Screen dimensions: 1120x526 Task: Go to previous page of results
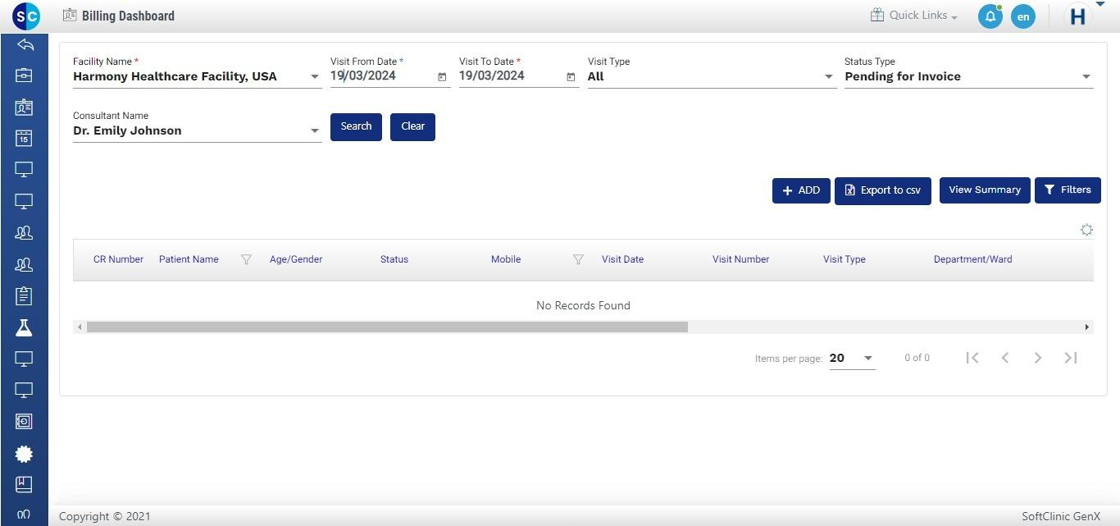[1005, 358]
